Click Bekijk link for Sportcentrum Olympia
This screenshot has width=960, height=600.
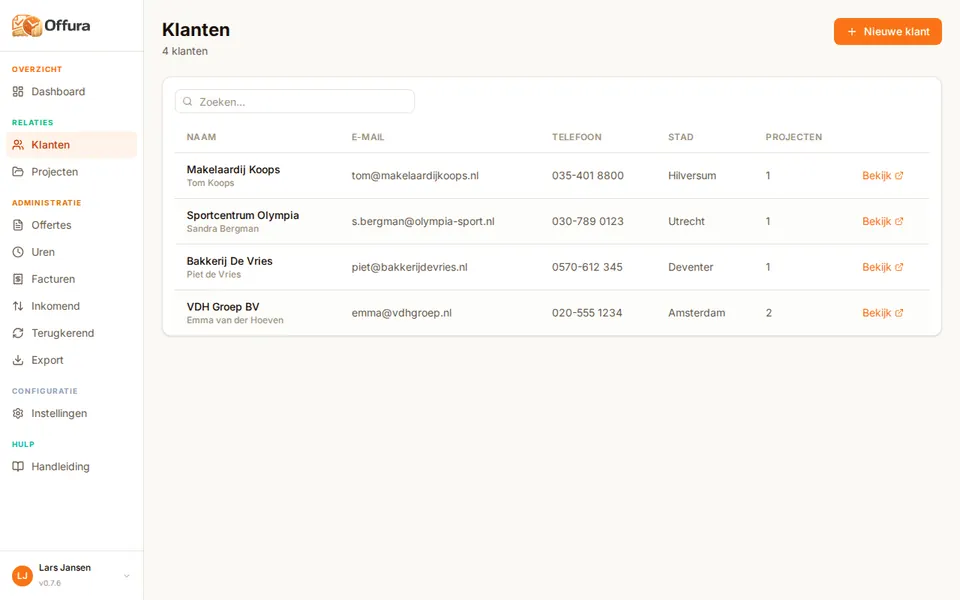(x=882, y=222)
